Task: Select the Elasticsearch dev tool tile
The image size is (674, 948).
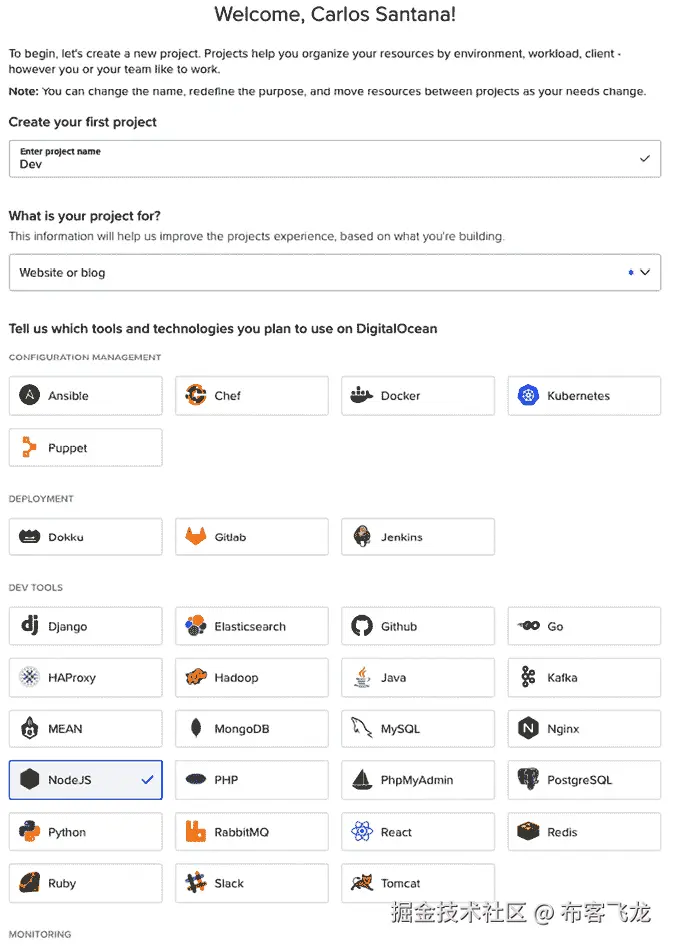Action: (251, 627)
